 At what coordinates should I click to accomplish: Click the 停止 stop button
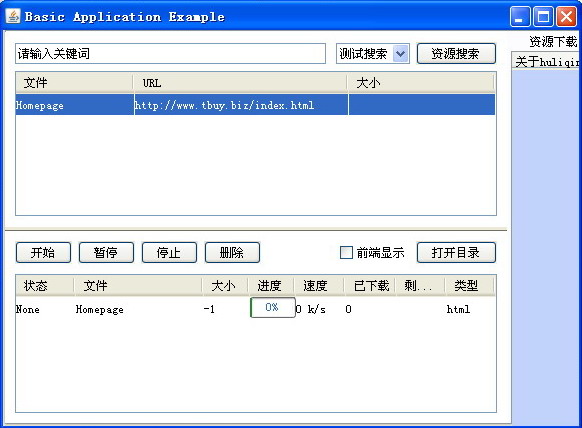[169, 253]
